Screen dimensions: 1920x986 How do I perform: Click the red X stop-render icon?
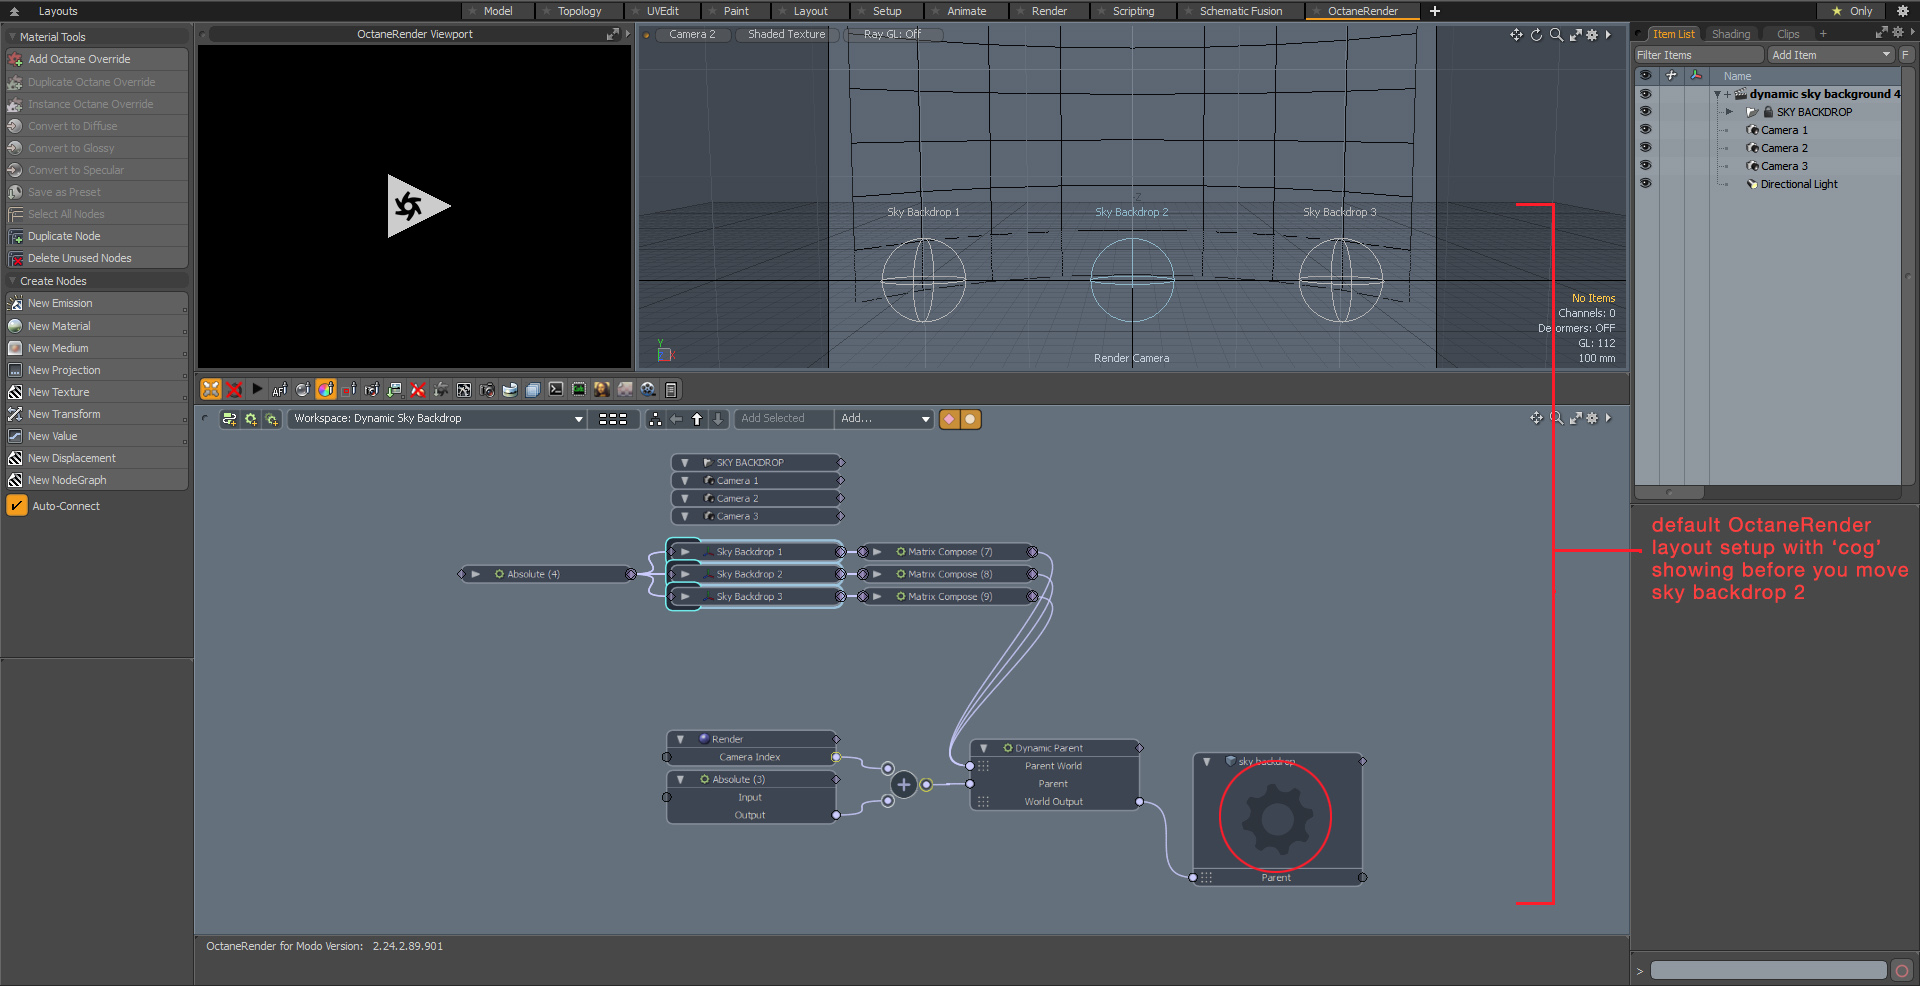coord(234,390)
